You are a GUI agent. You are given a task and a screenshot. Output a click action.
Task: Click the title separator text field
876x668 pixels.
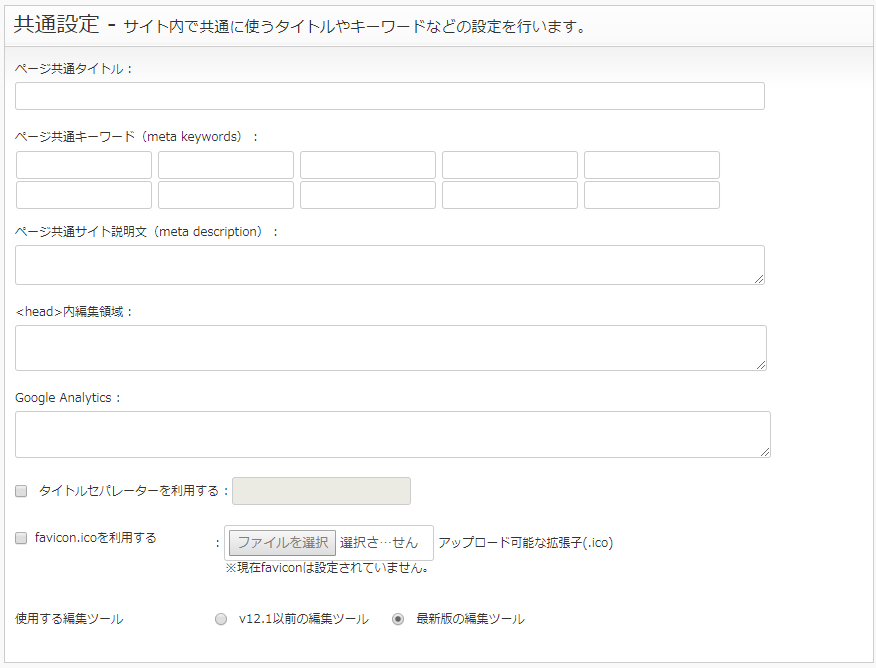(321, 491)
